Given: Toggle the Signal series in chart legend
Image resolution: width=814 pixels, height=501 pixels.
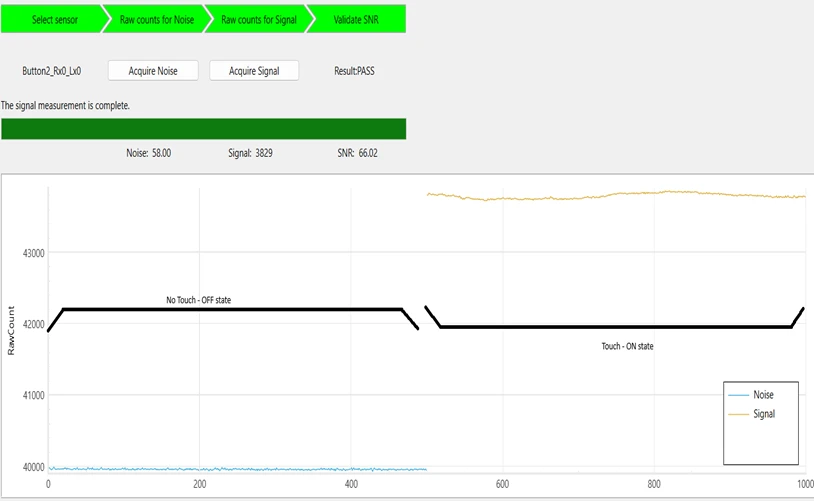Looking at the screenshot, I should (762, 413).
